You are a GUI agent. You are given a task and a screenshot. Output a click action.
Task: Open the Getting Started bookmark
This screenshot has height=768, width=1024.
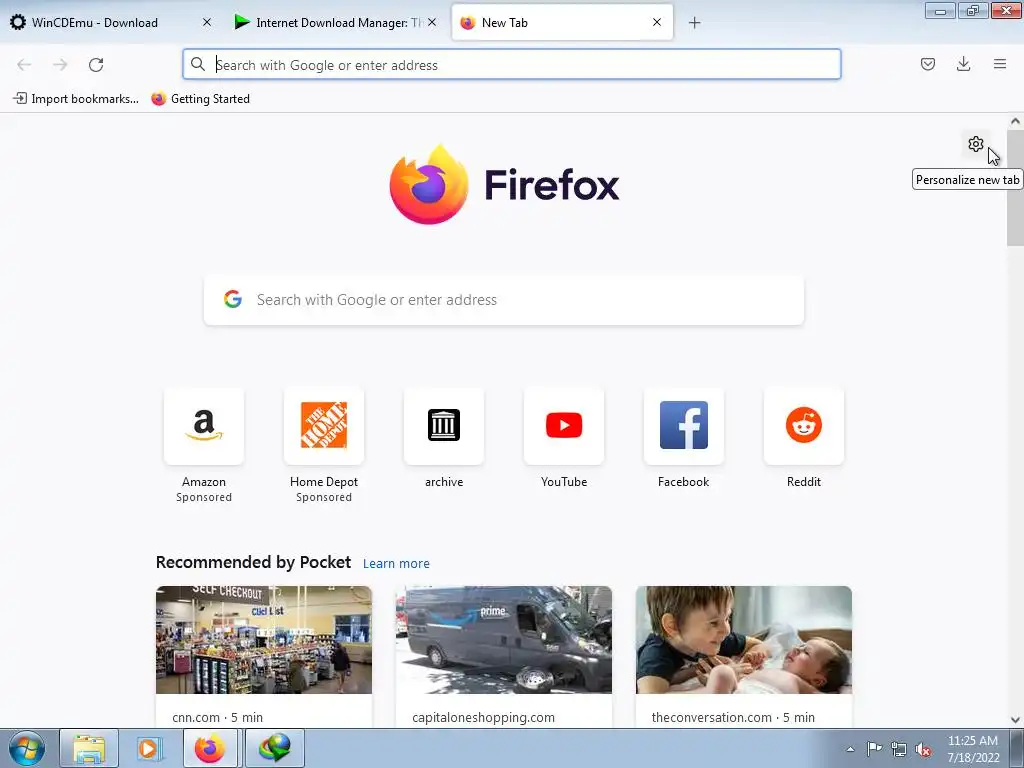200,99
